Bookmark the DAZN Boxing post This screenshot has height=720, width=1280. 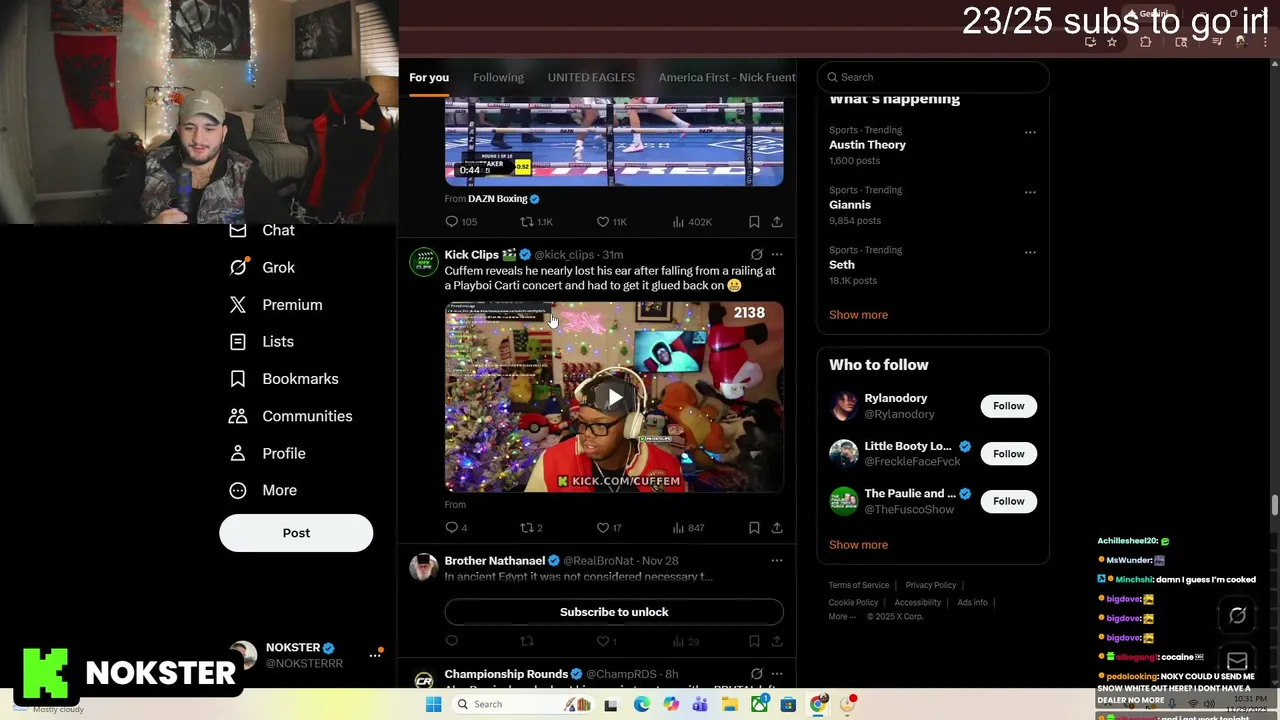754,222
